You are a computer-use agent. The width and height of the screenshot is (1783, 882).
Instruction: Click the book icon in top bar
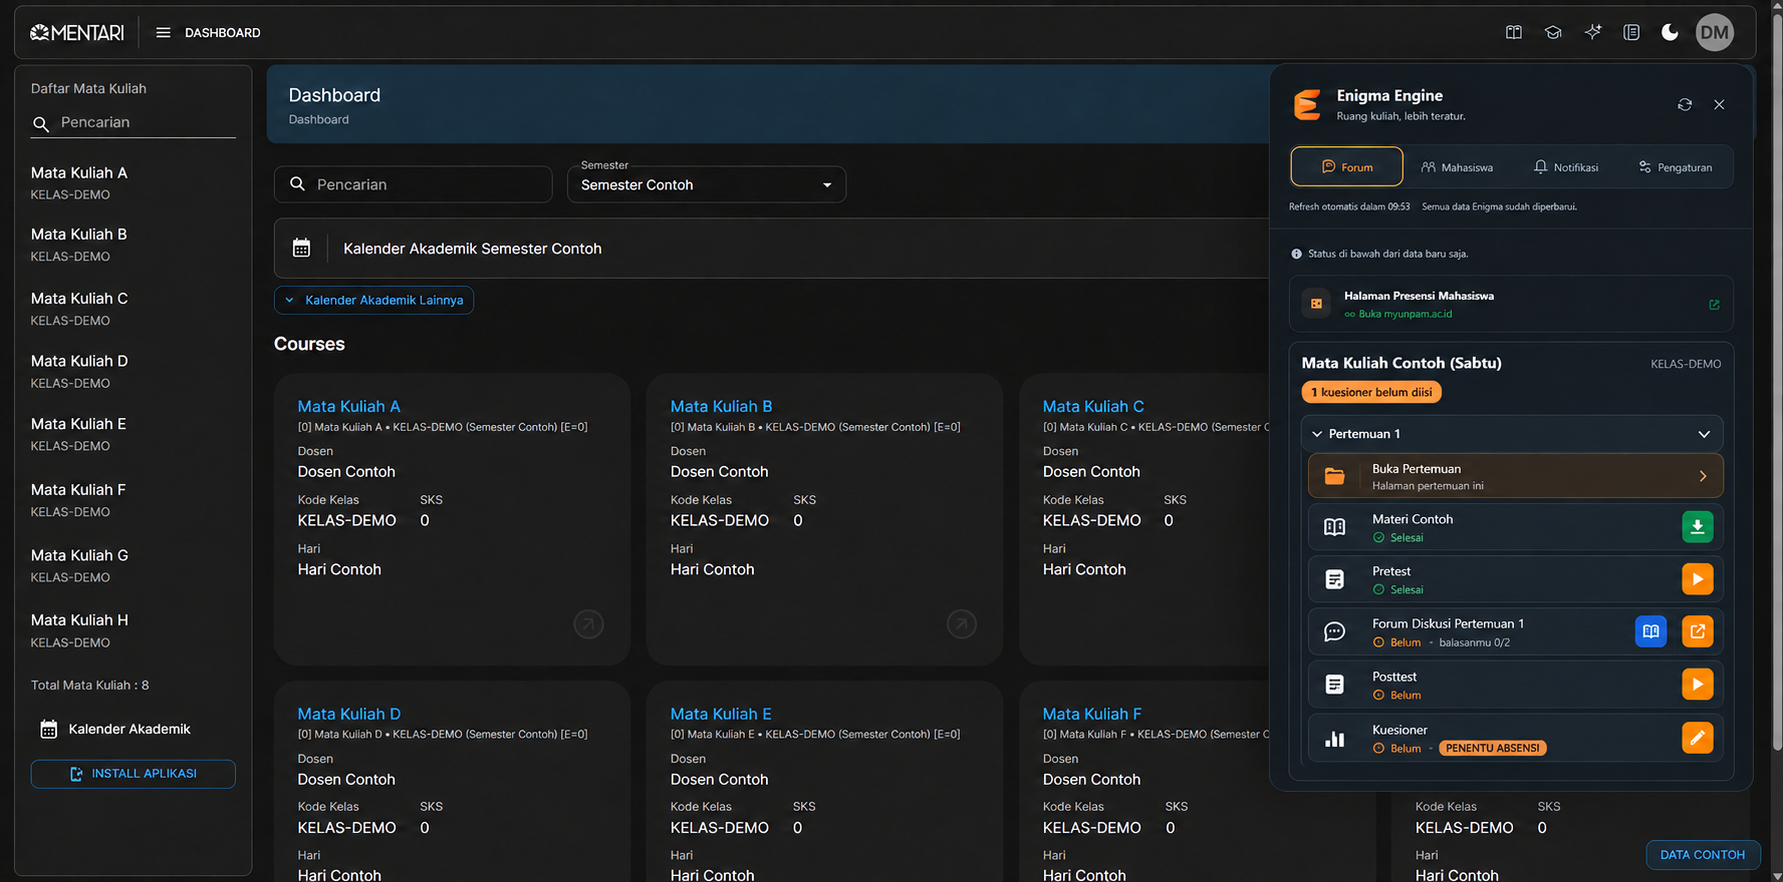(x=1514, y=33)
